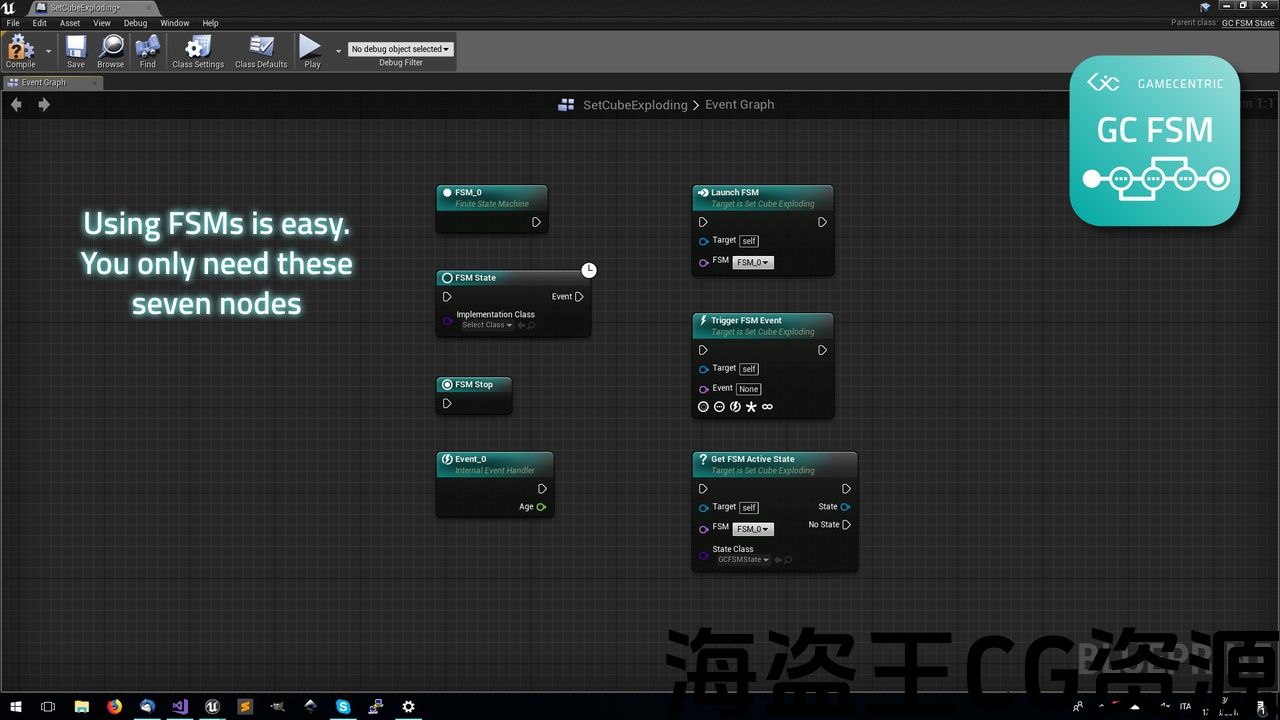Expand the debug object filter dropdown

400,49
